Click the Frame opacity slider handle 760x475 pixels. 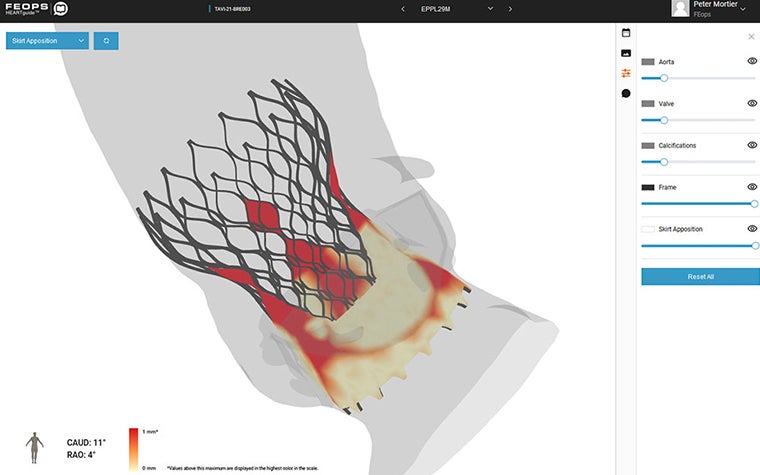pos(754,204)
